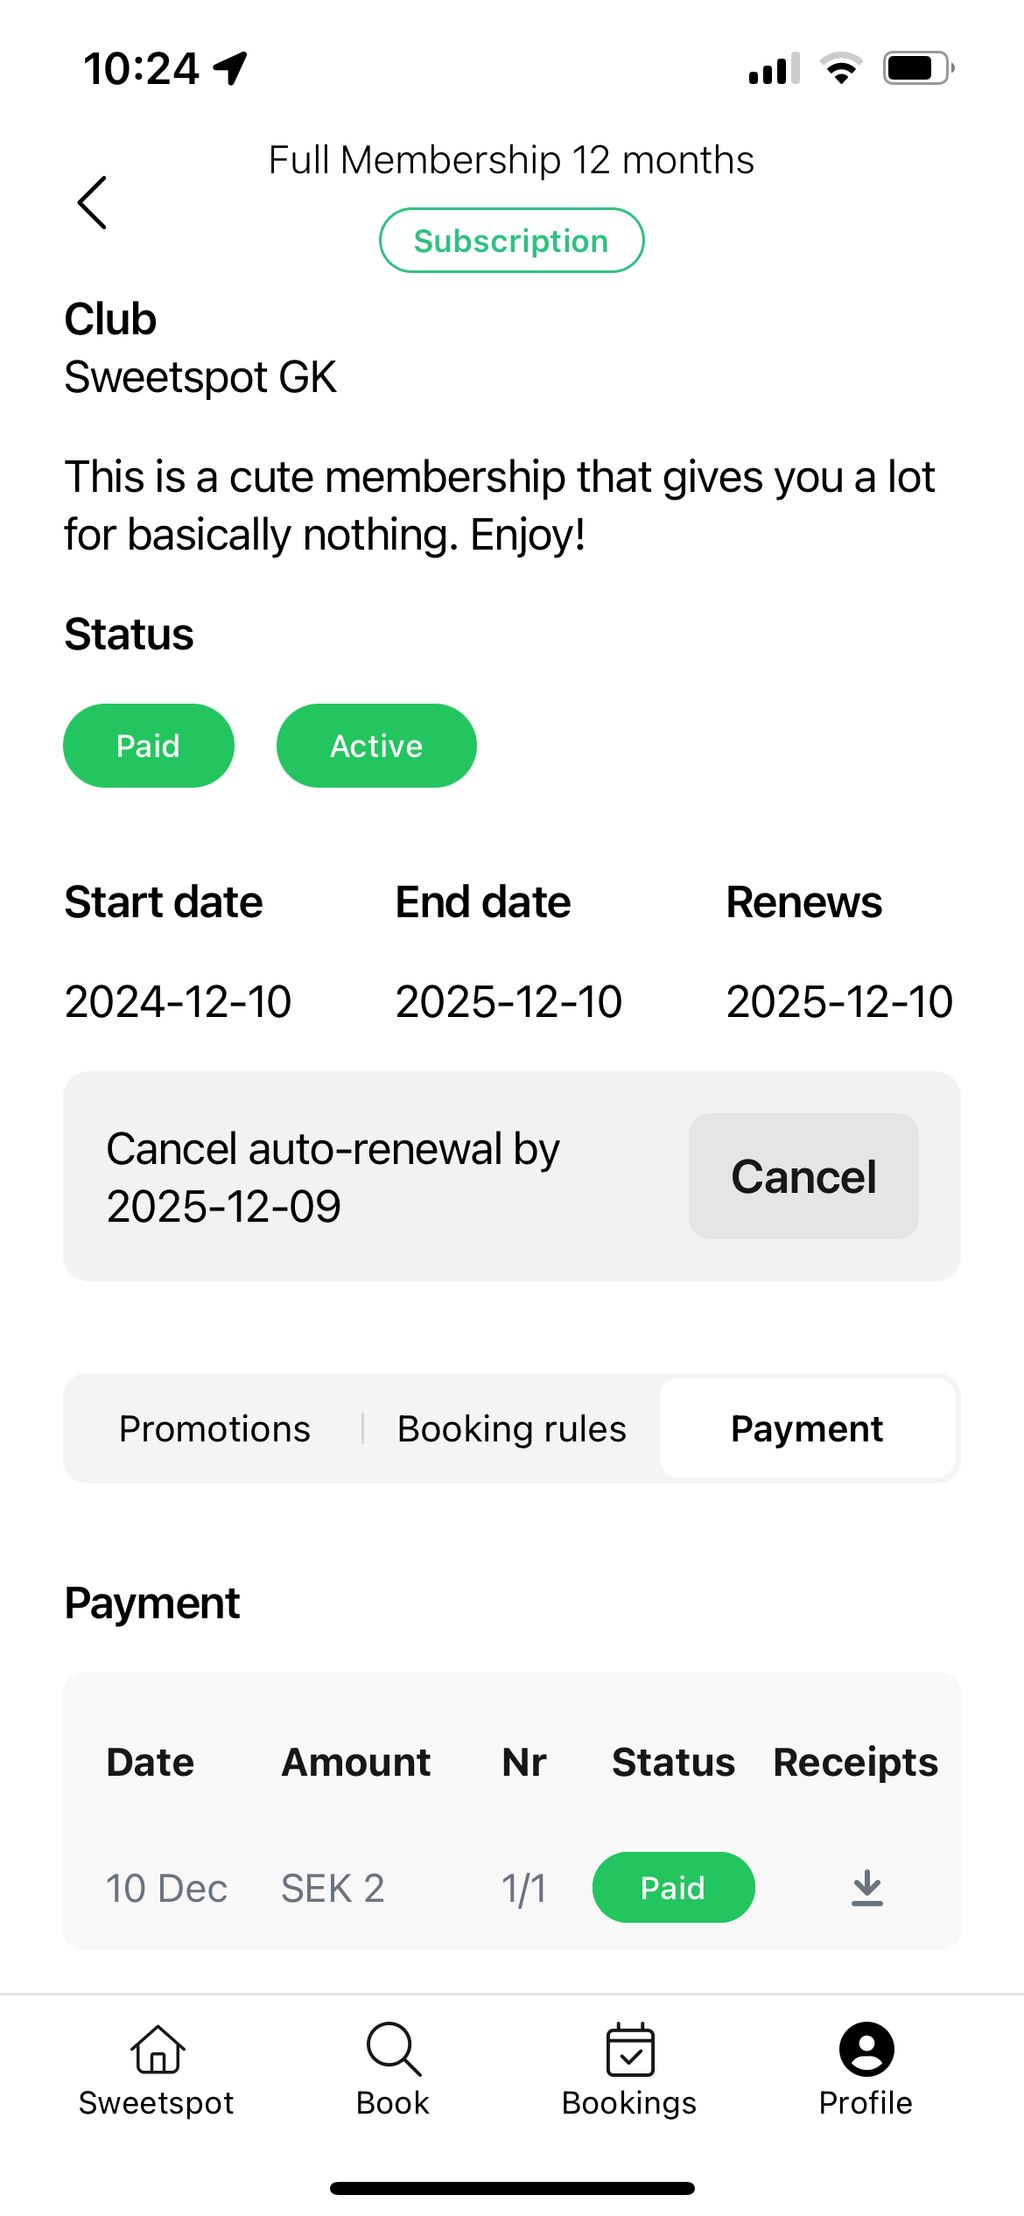
Task: Open the Bookings calendar icon
Action: tap(630, 2049)
